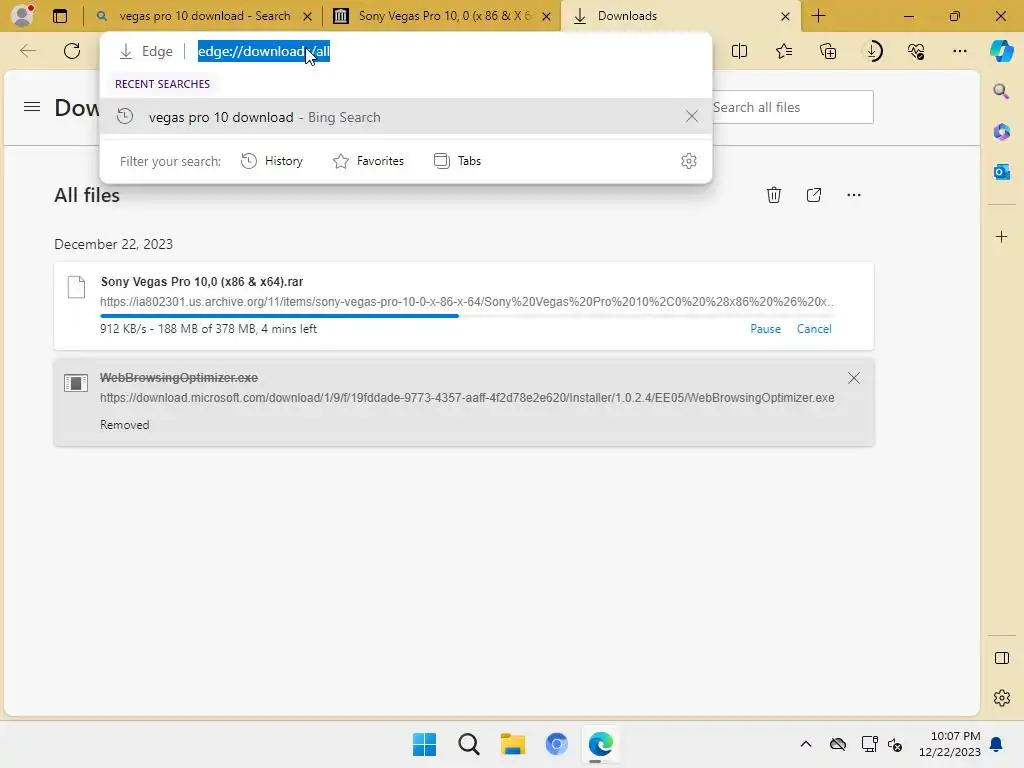Filter search by Favorites
Image resolution: width=1024 pixels, height=768 pixels.
pos(368,161)
